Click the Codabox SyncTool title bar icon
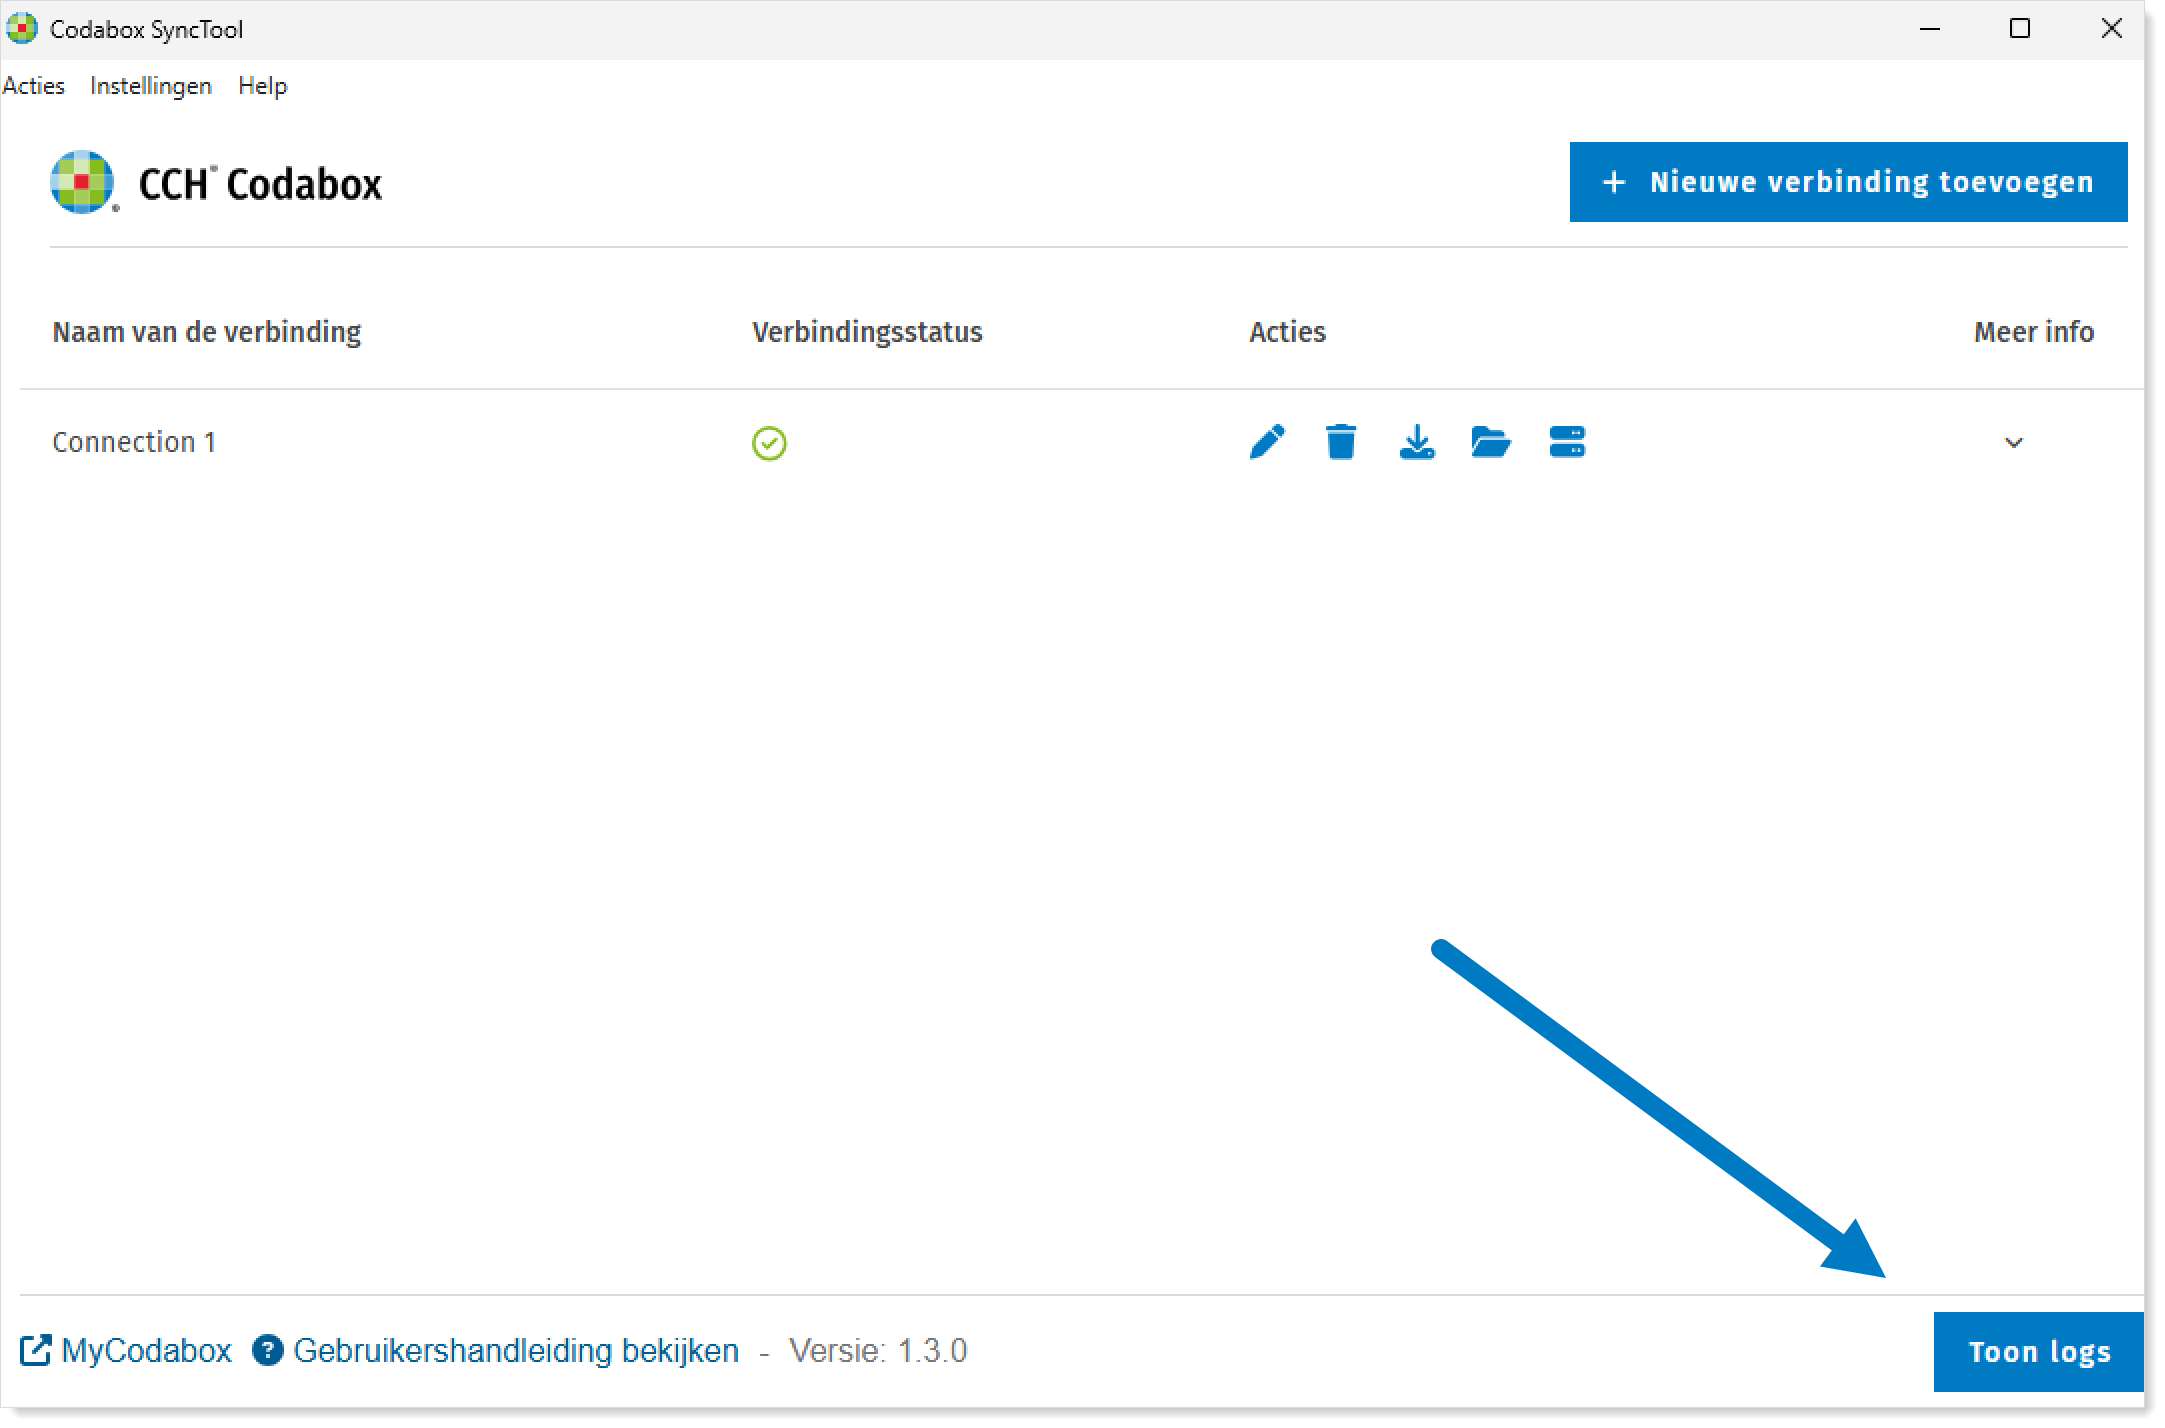The image size is (2165, 1428). point(21,29)
